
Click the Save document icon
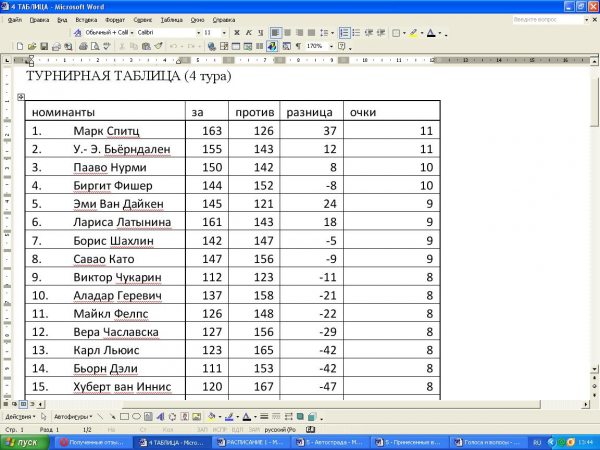pos(46,46)
